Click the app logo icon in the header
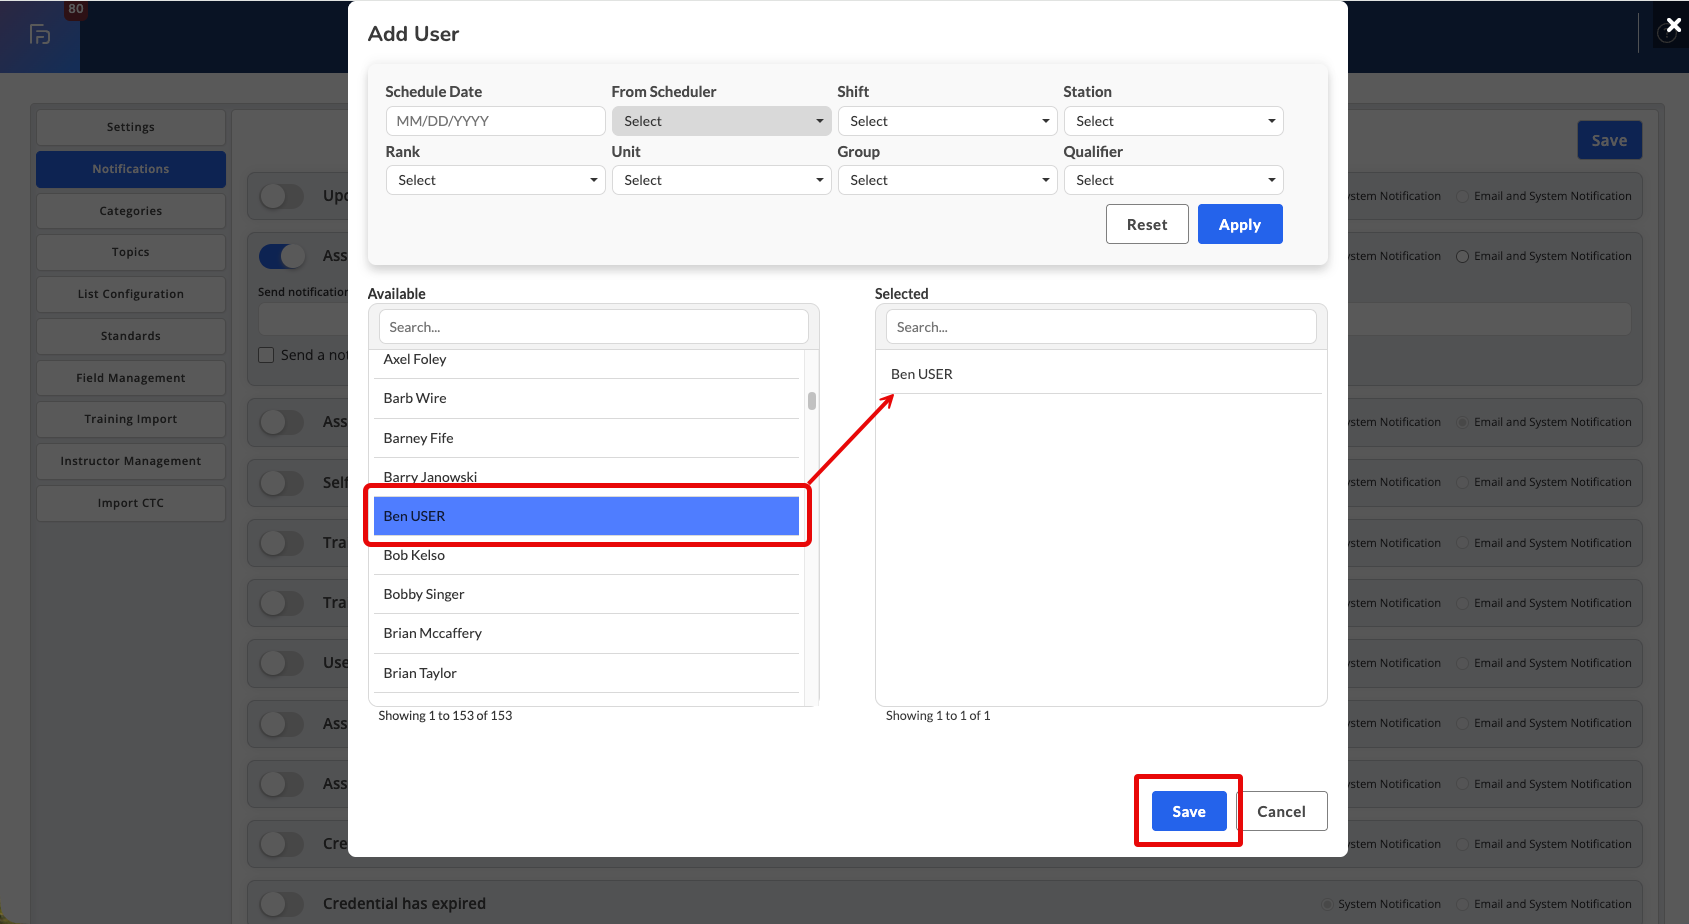Image resolution: width=1689 pixels, height=924 pixels. click(40, 35)
